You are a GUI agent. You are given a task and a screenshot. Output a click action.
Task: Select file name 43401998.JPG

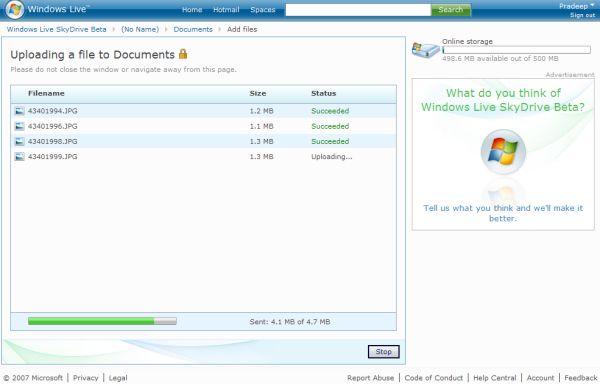coord(52,142)
